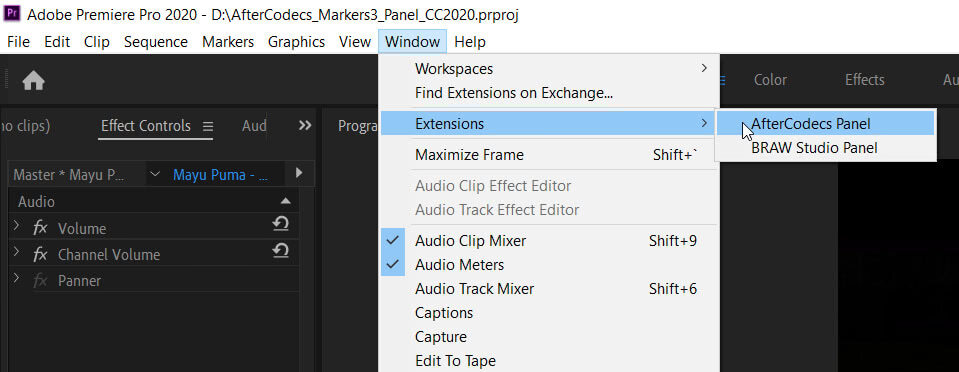Open the Clip menu
The width and height of the screenshot is (959, 372).
97,42
